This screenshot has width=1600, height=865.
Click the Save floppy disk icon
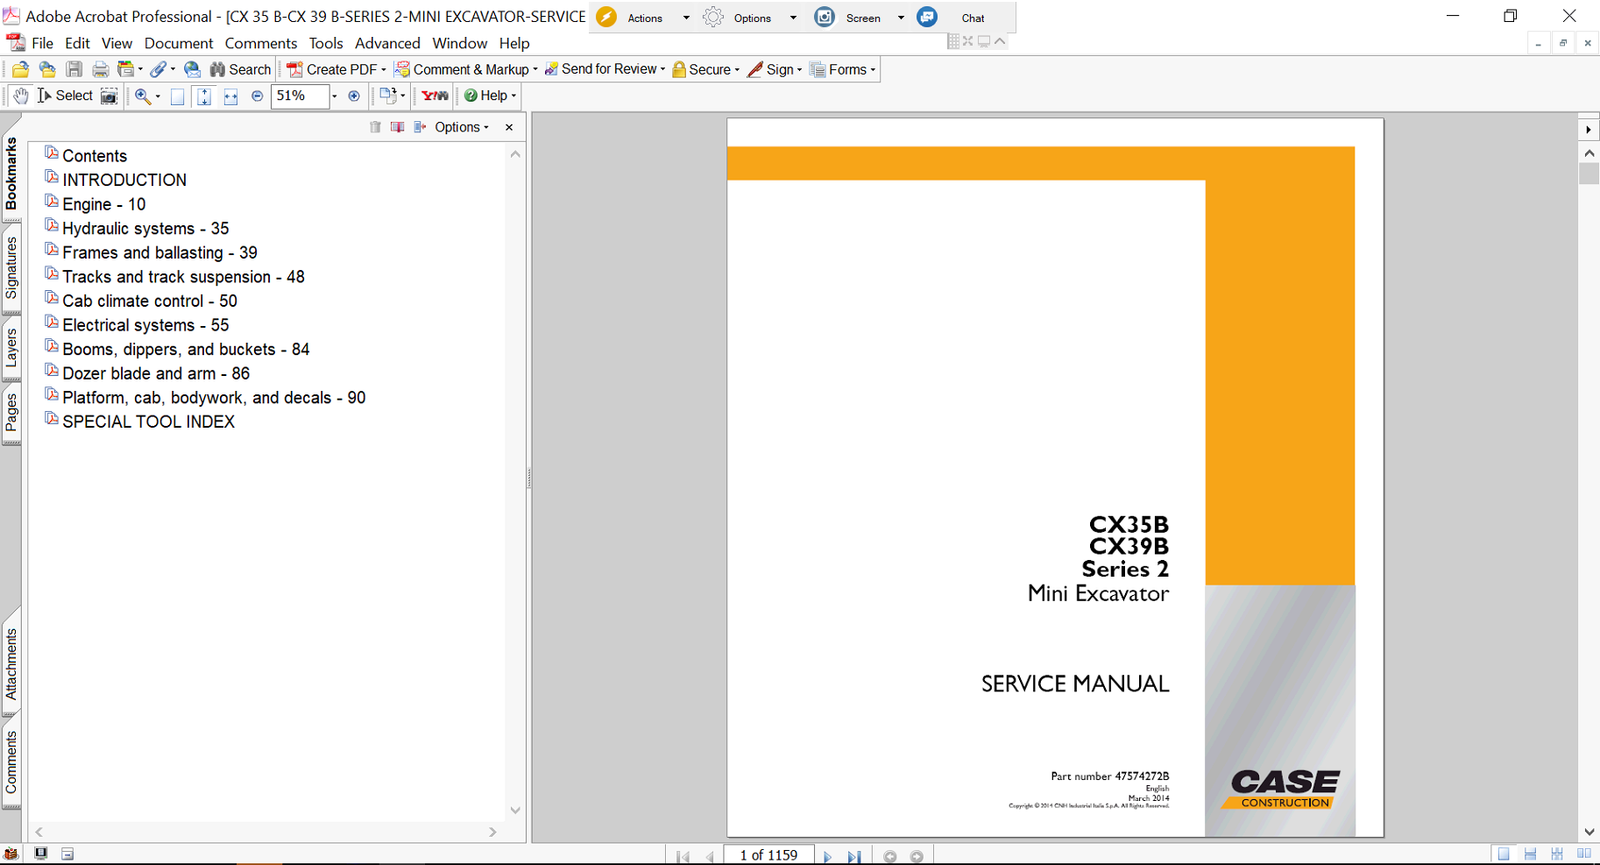click(74, 69)
